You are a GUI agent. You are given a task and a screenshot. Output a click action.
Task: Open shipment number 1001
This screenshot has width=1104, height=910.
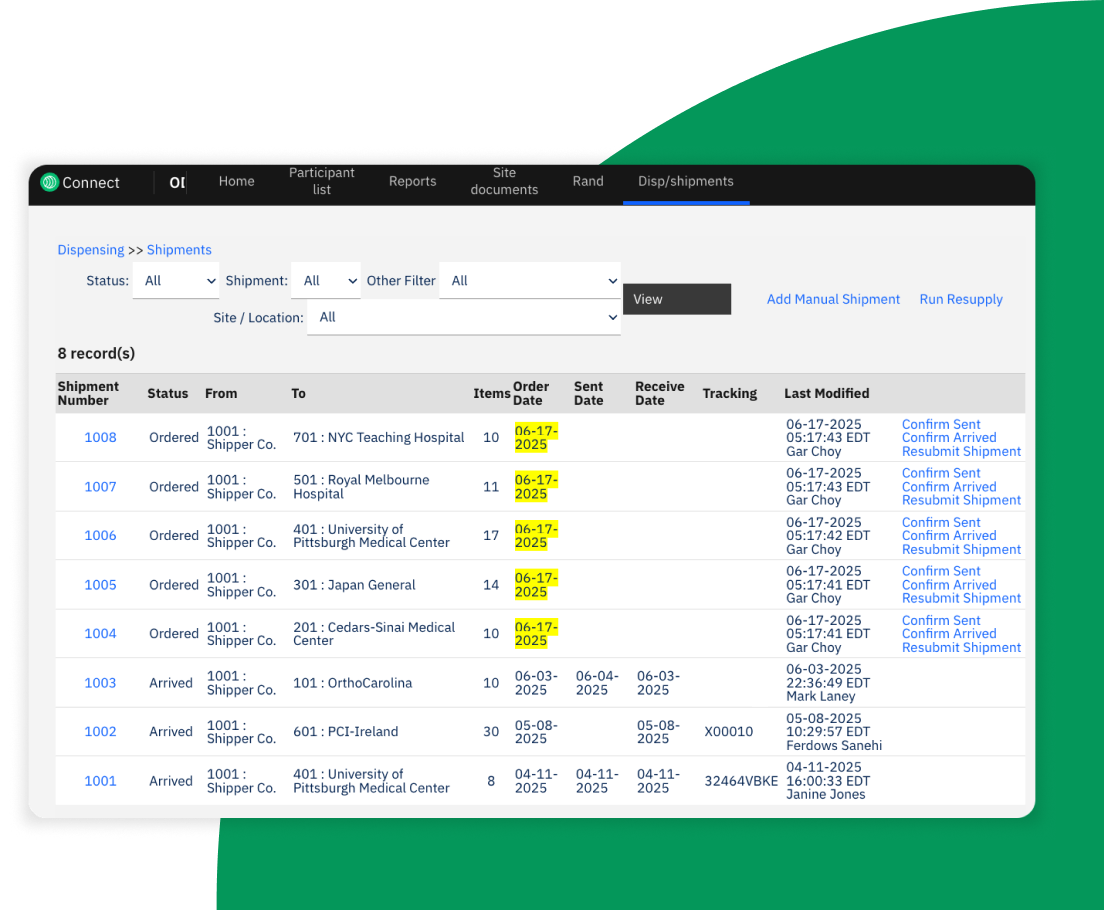(x=100, y=781)
